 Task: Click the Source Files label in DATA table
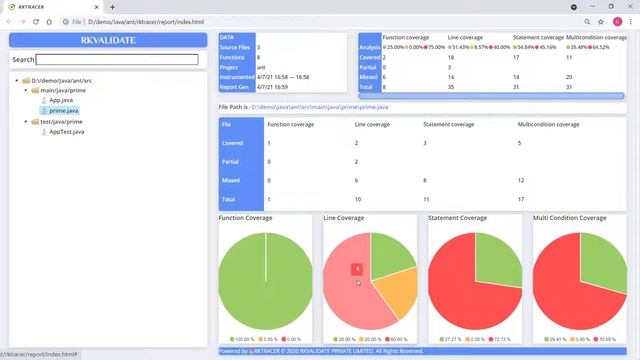(235, 47)
